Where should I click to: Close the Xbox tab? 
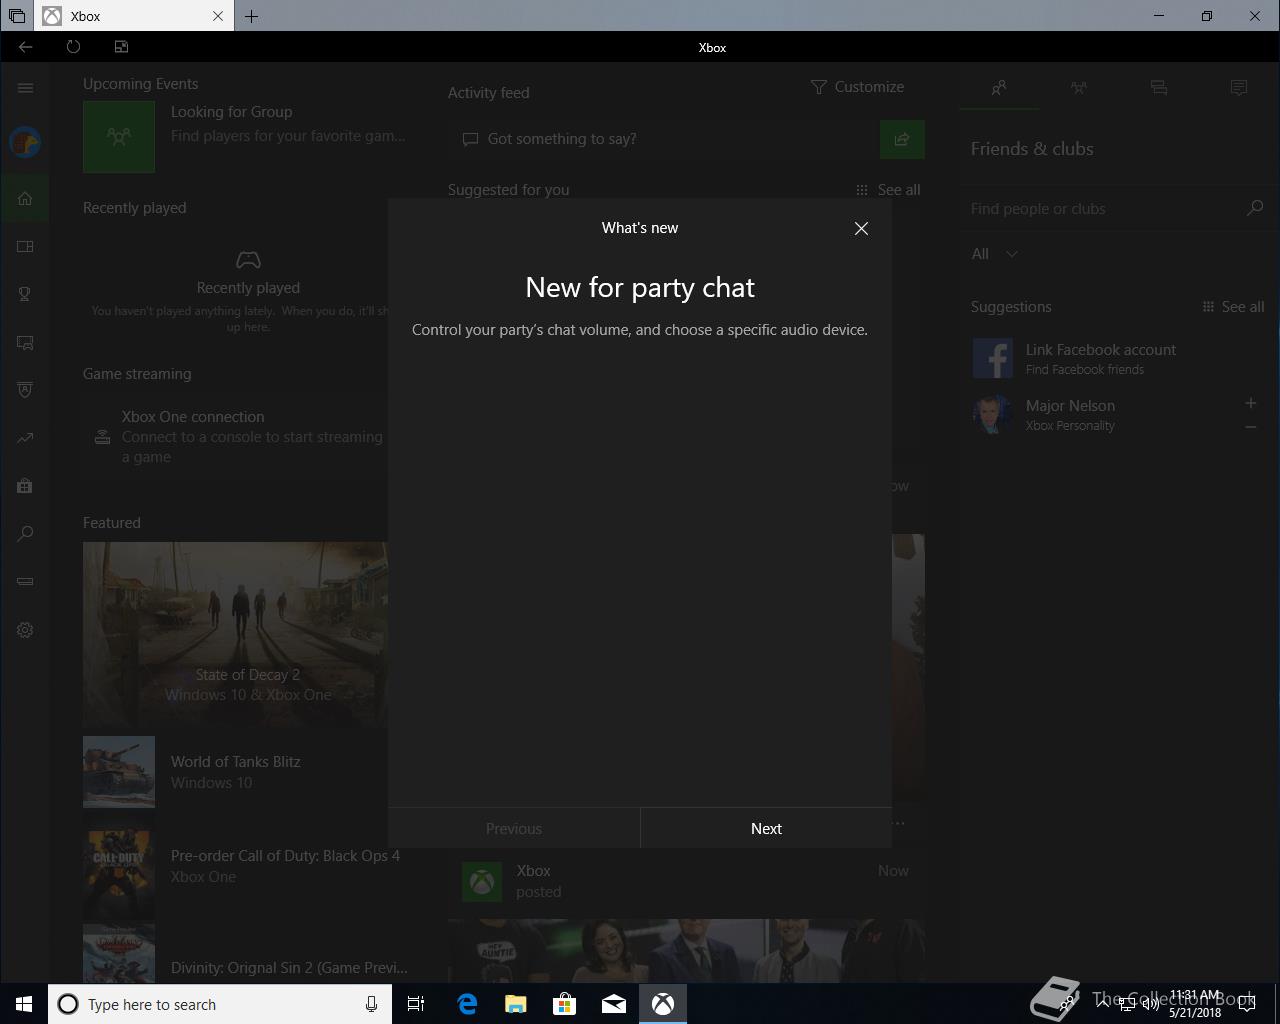point(218,16)
